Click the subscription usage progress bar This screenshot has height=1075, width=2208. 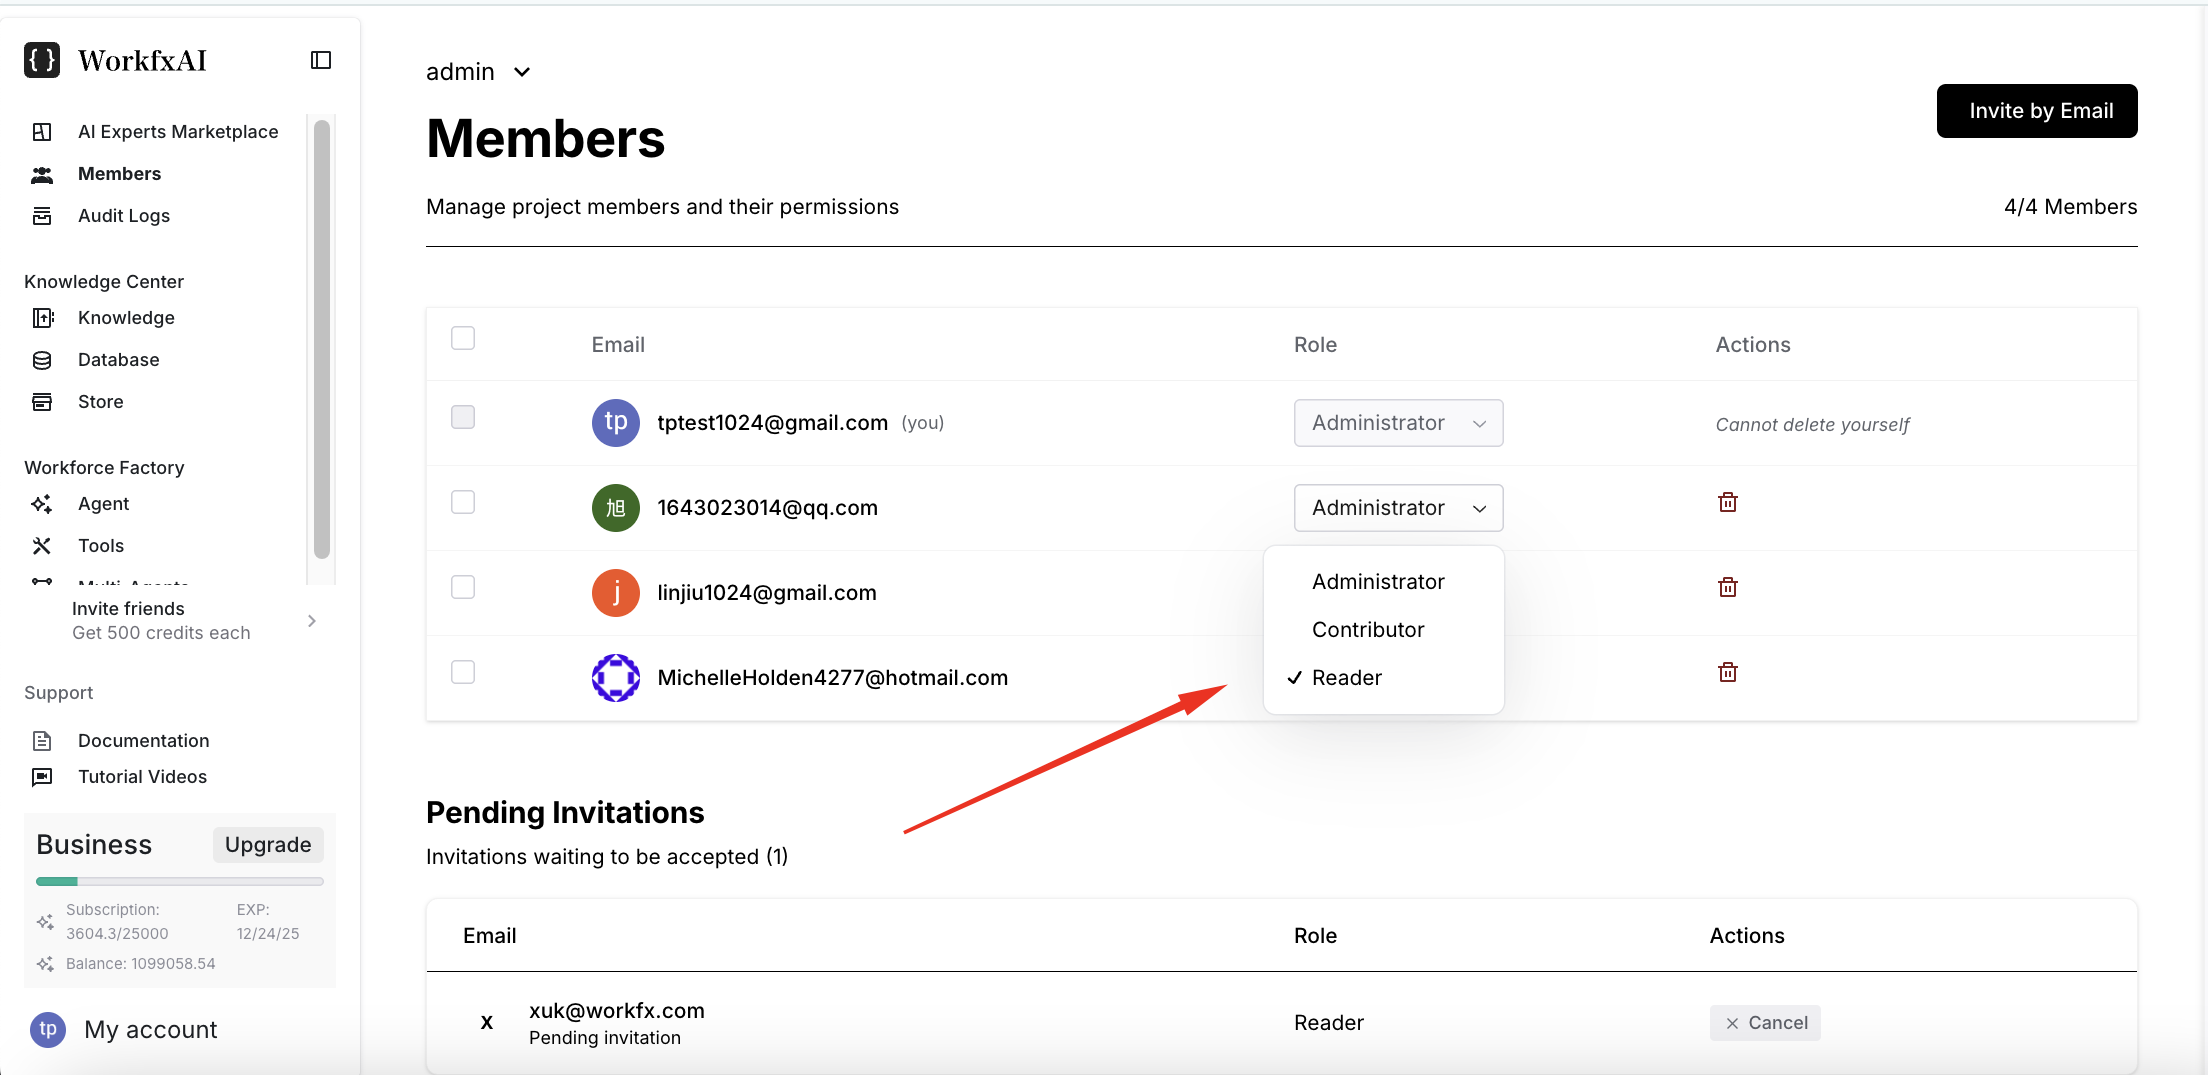[180, 881]
